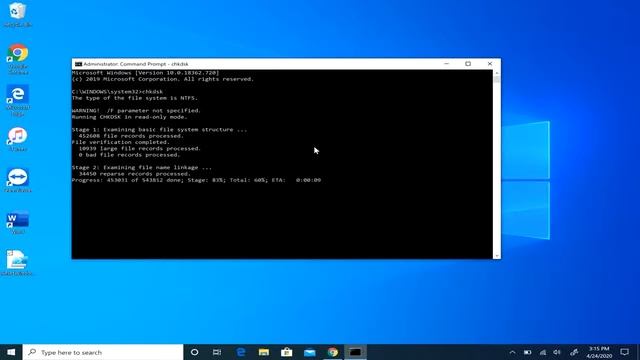
Task: Close the Command Prompt window
Action: coord(490,64)
